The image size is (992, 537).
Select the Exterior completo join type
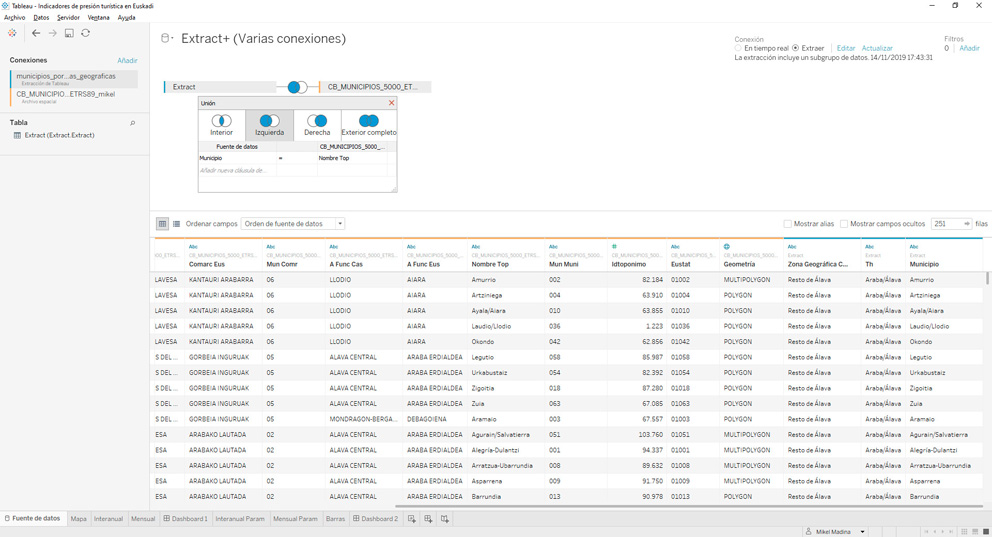(x=369, y=125)
